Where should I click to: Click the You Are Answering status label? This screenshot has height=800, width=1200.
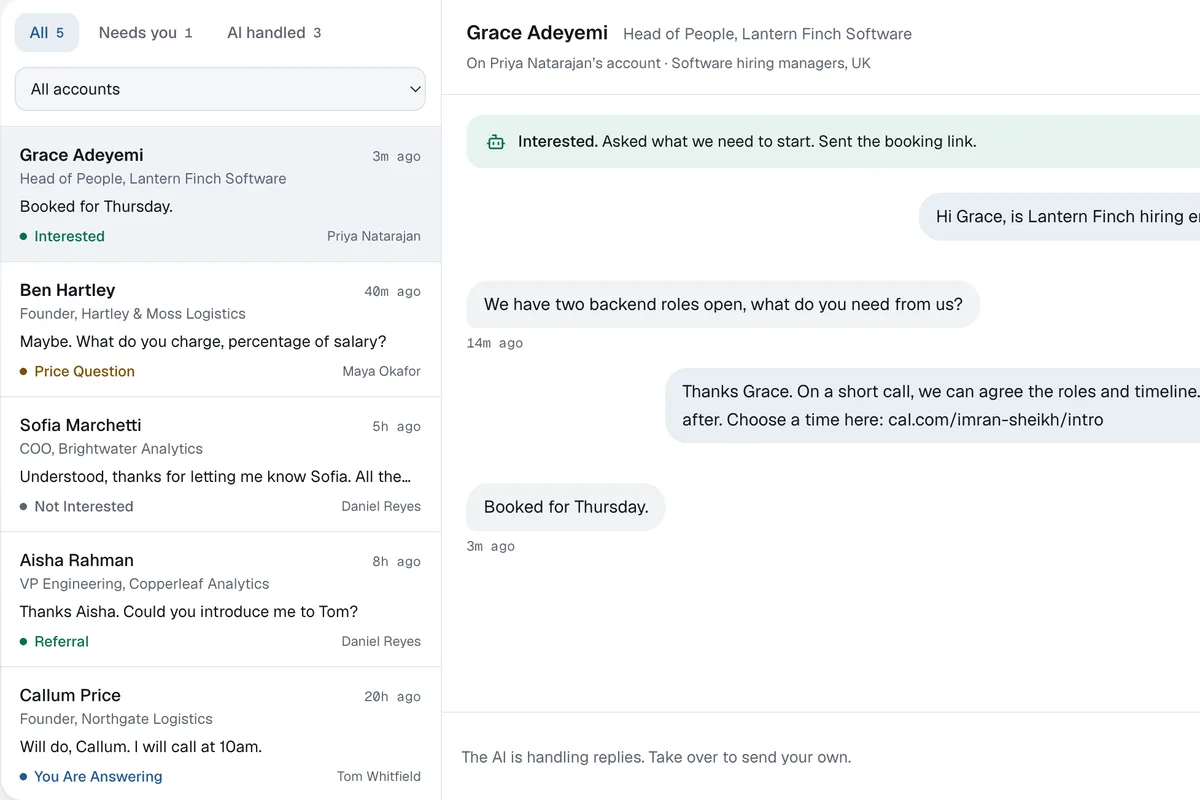click(x=91, y=776)
